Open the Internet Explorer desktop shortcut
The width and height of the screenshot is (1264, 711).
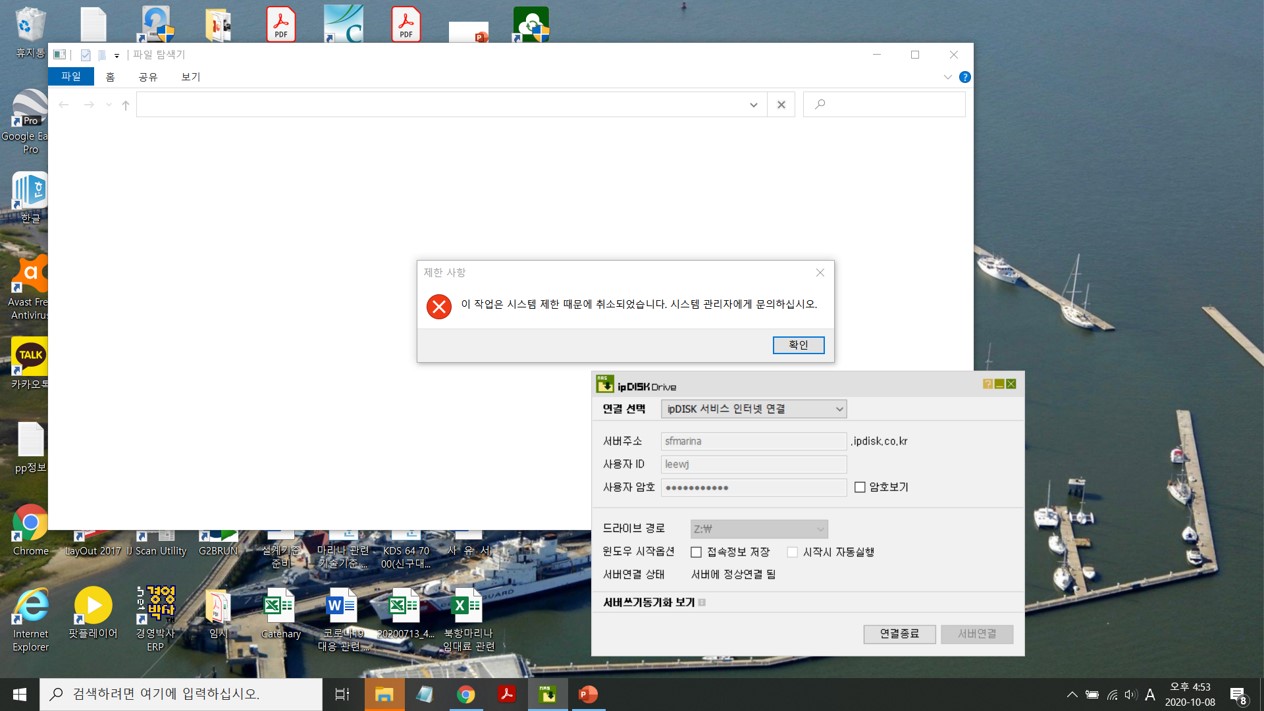[x=30, y=620]
